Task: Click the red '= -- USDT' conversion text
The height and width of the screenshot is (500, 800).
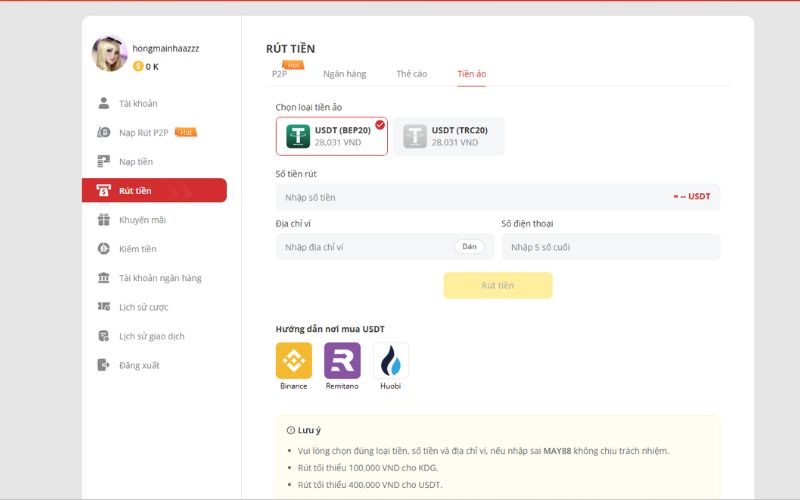Action: (x=691, y=196)
